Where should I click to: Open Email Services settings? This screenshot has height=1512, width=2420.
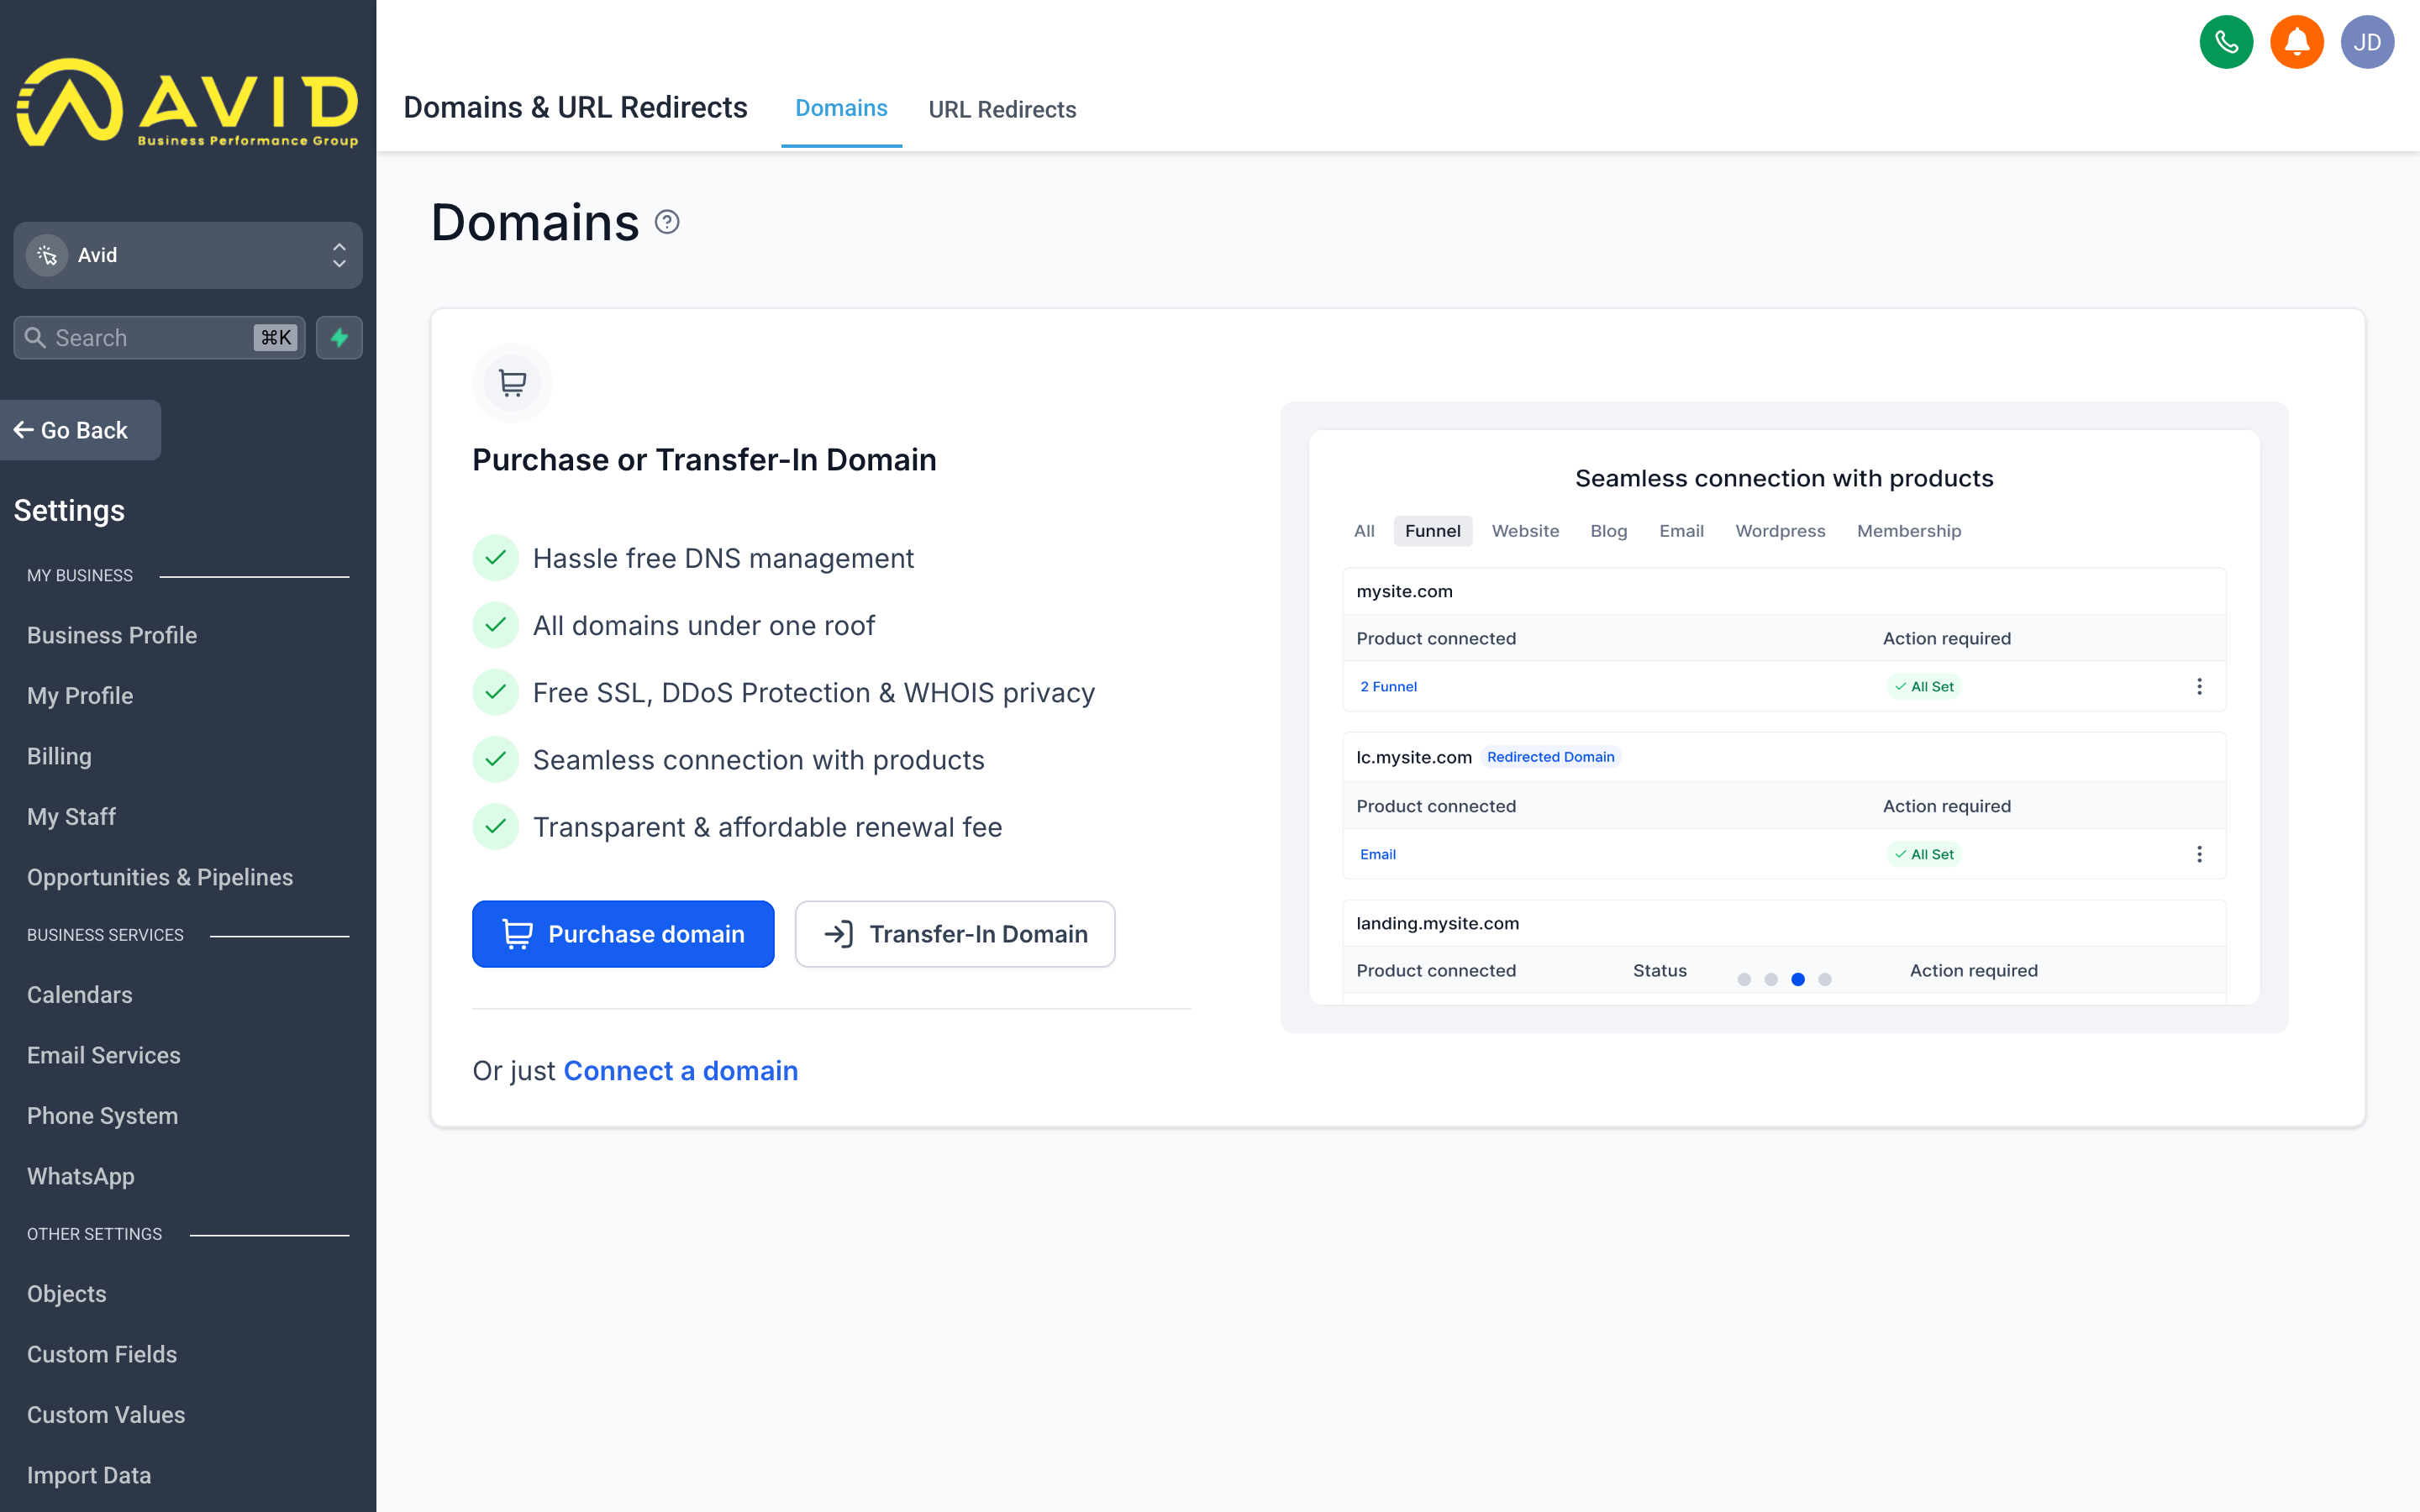click(104, 1055)
